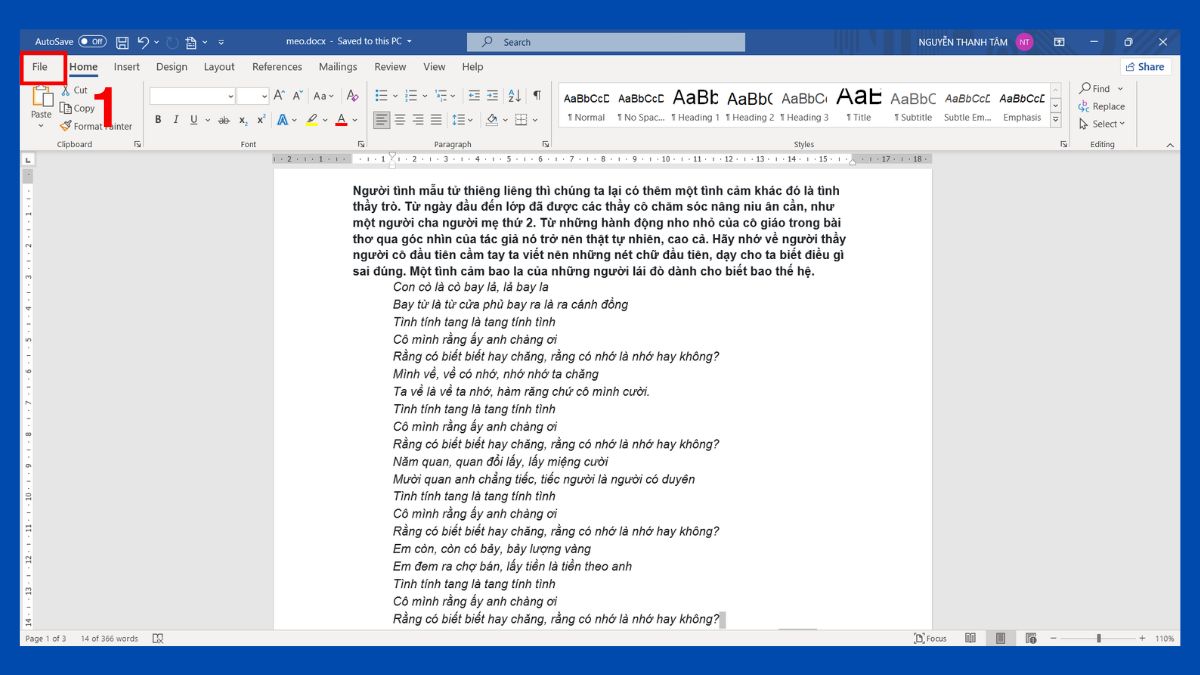This screenshot has height=675, width=1200.
Task: Toggle Italic formatting
Action: point(176,119)
